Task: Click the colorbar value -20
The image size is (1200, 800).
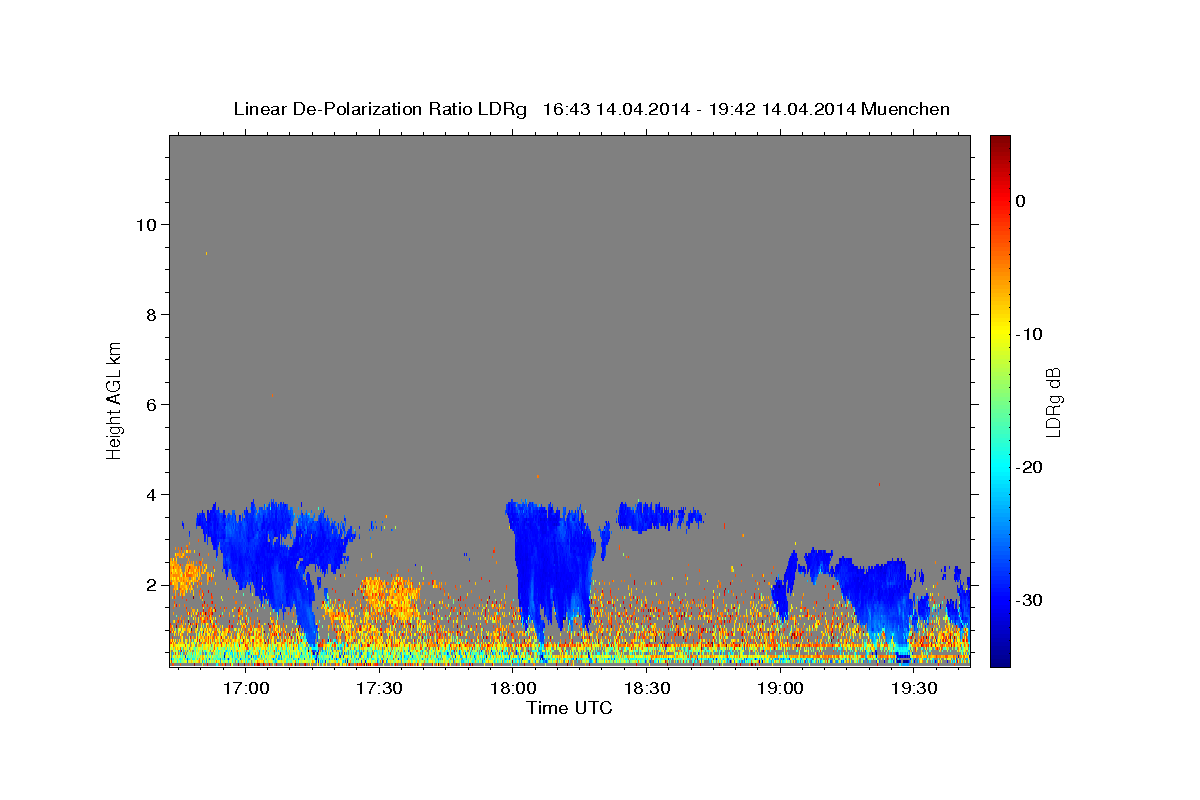Action: pos(1028,467)
